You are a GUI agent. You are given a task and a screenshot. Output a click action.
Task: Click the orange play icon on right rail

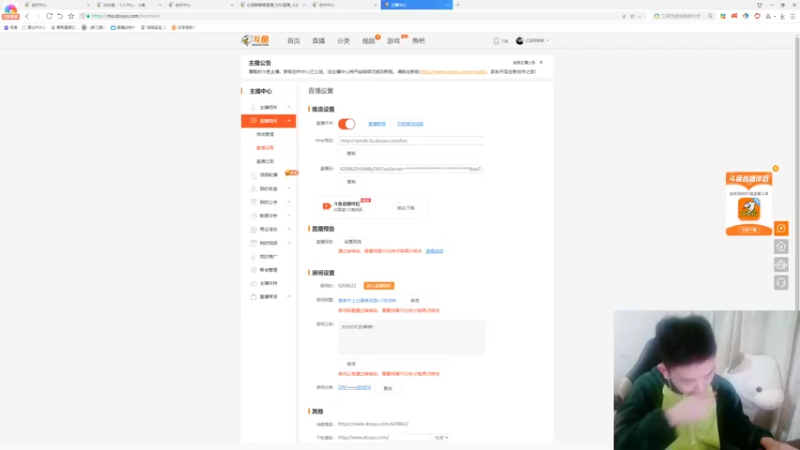(x=781, y=229)
